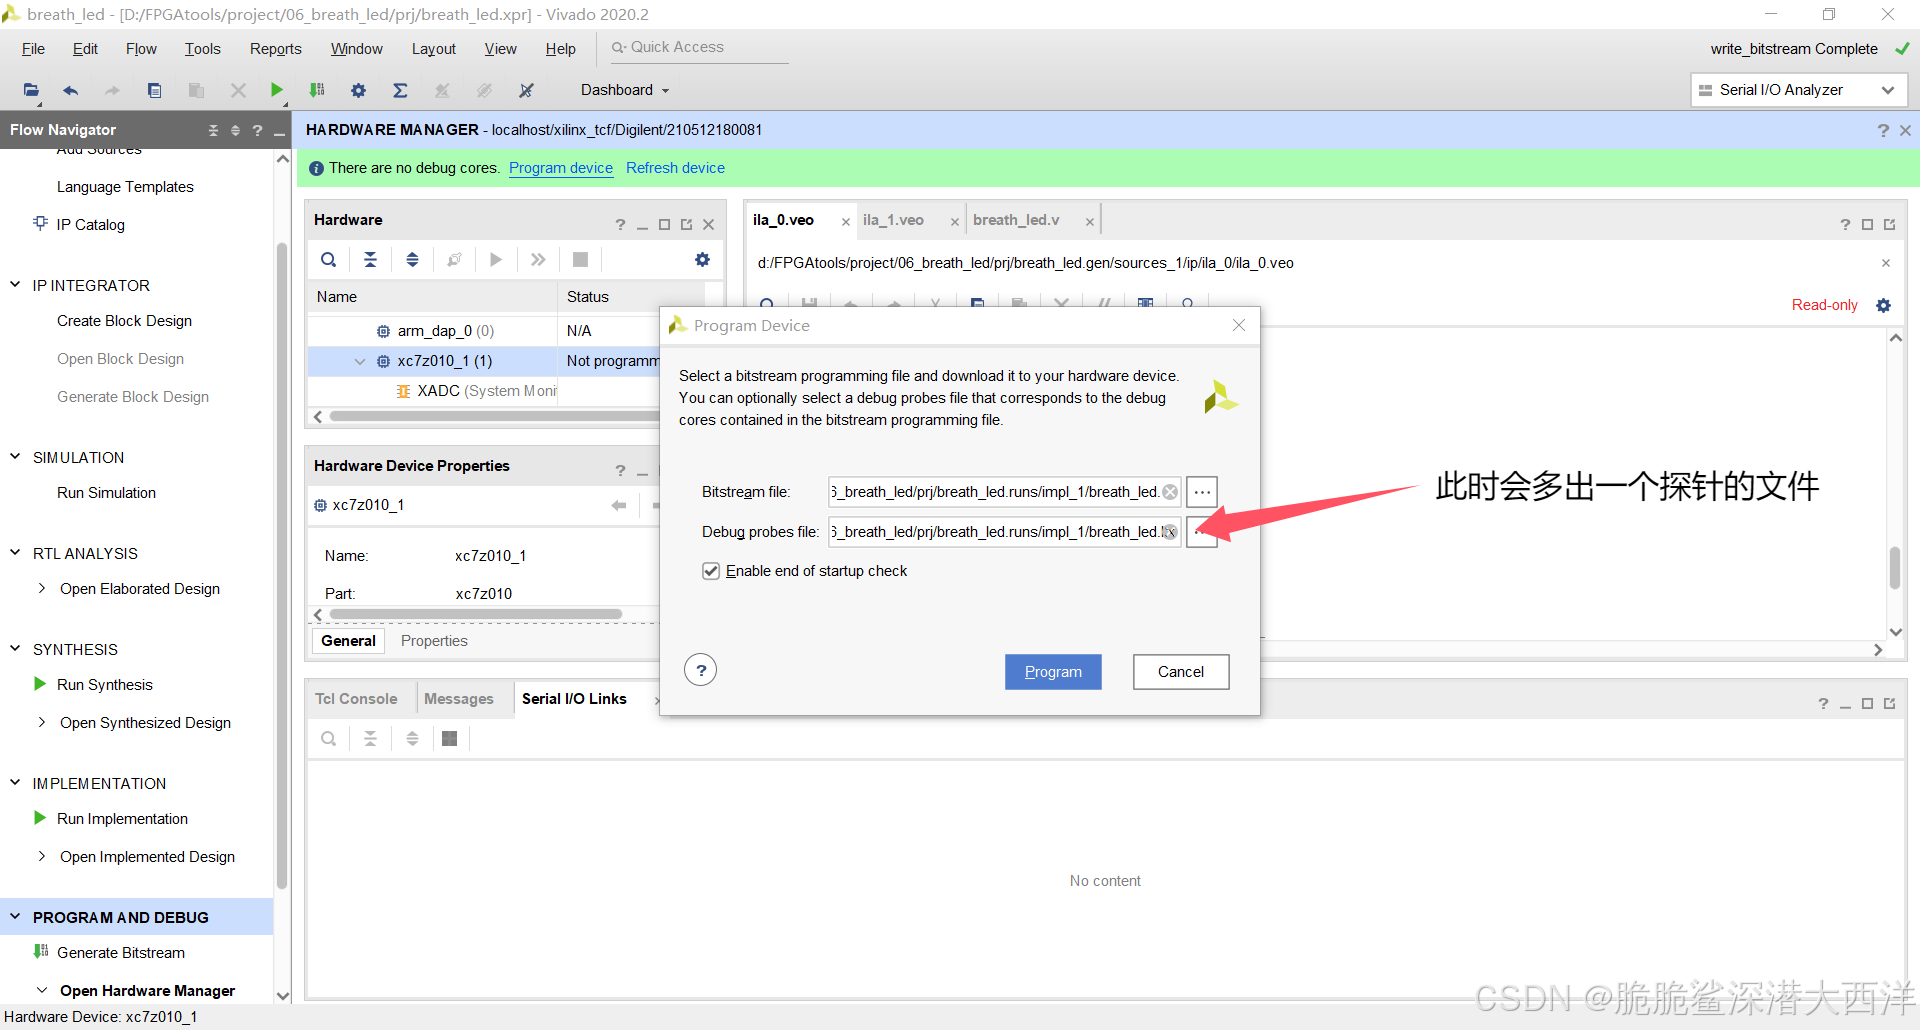The image size is (1920, 1030).
Task: Click stop trigger square in Hardware panel
Action: [580, 260]
